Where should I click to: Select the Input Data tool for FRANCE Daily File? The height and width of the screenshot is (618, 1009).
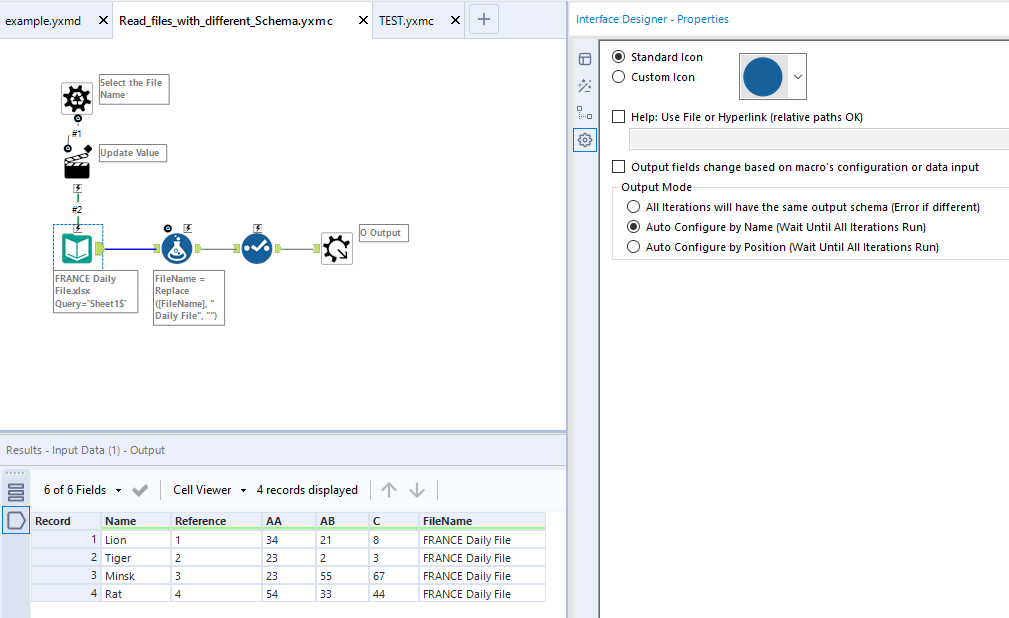tap(77, 247)
